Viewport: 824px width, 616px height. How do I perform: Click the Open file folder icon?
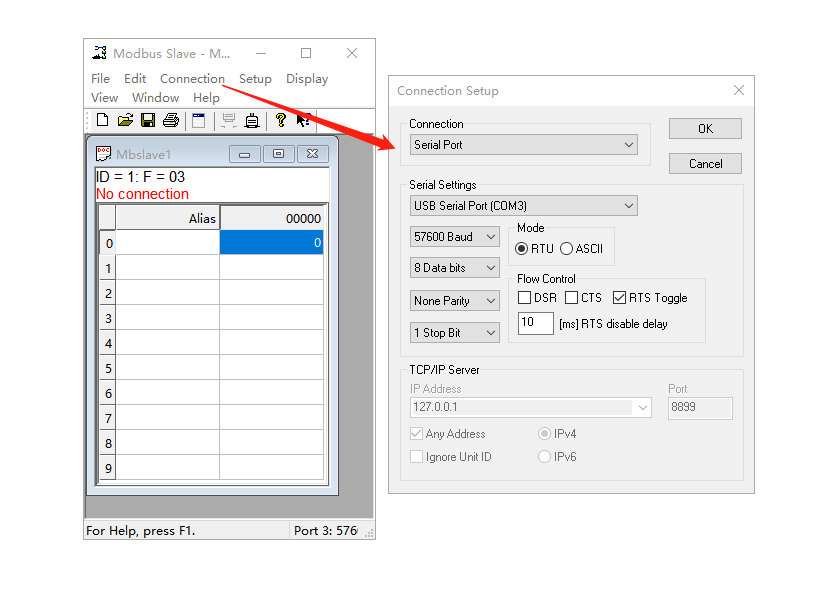pos(125,120)
